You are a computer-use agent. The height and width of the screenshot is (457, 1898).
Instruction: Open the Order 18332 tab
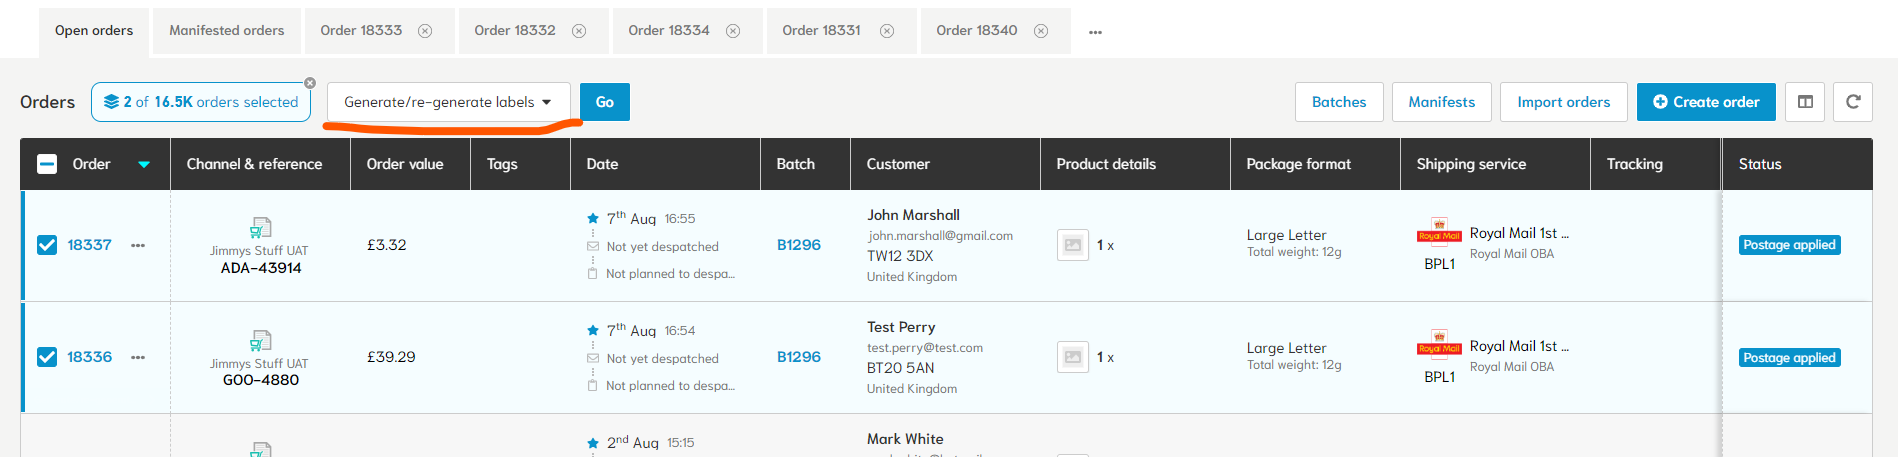[x=515, y=31]
